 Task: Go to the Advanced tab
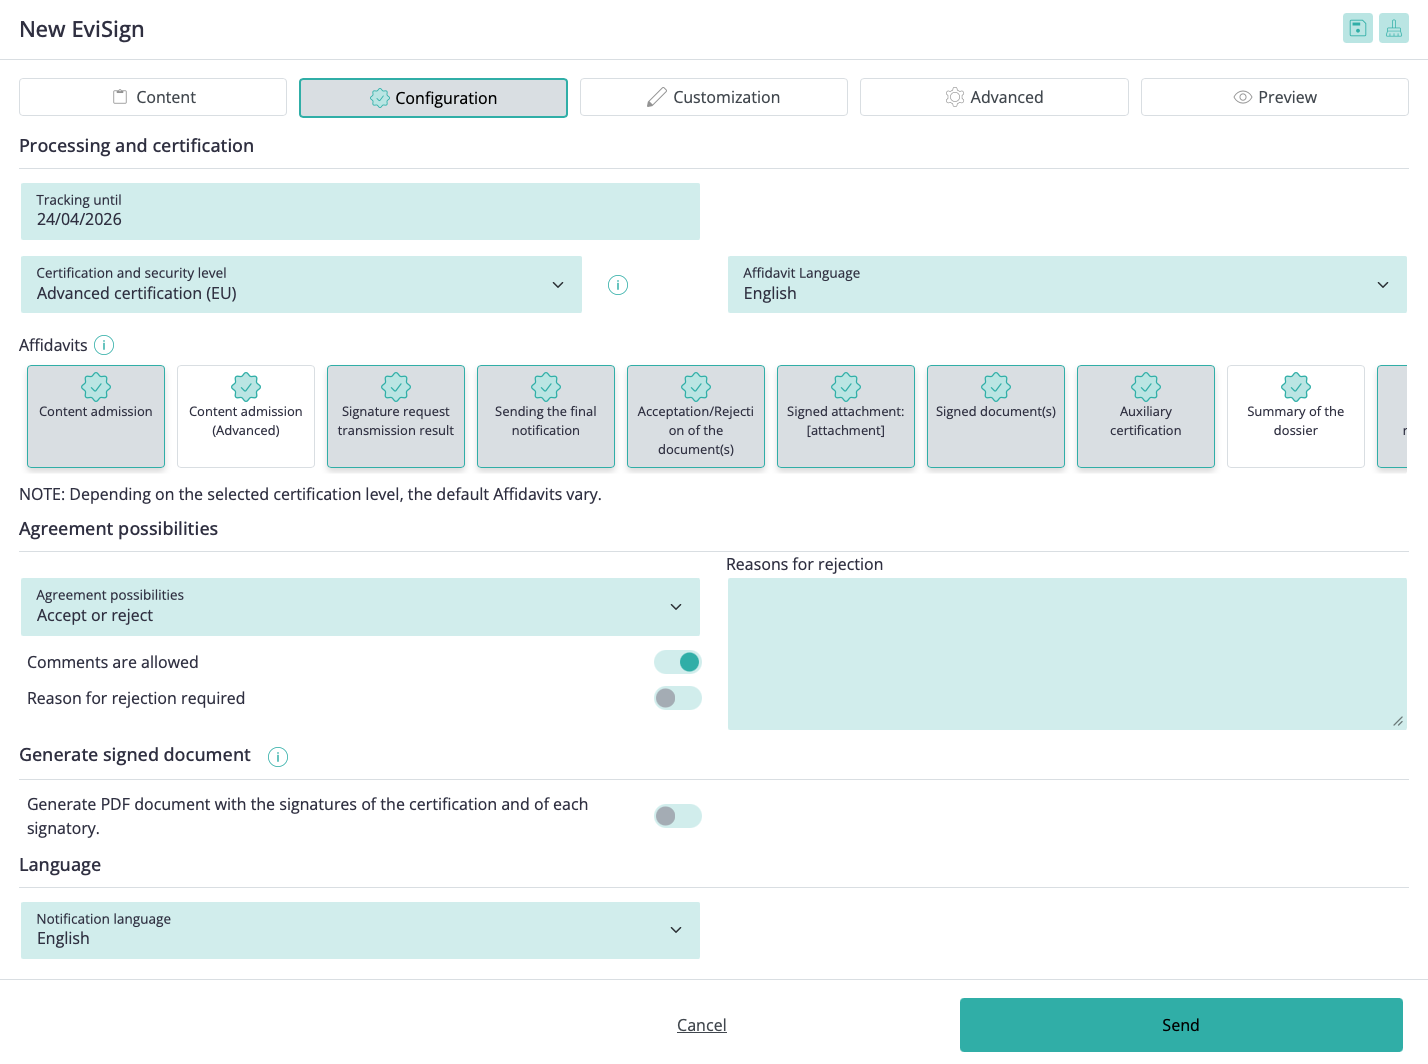coord(994,97)
